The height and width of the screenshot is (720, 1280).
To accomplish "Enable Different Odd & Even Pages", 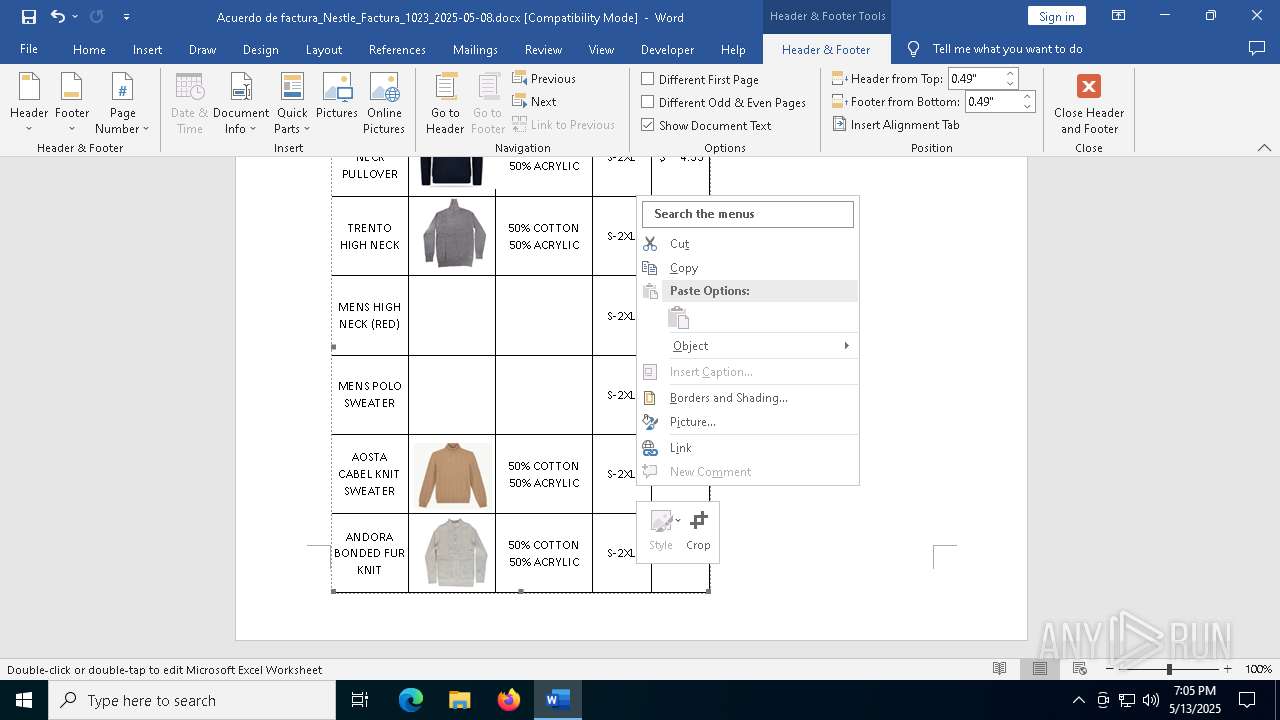I will tap(647, 102).
